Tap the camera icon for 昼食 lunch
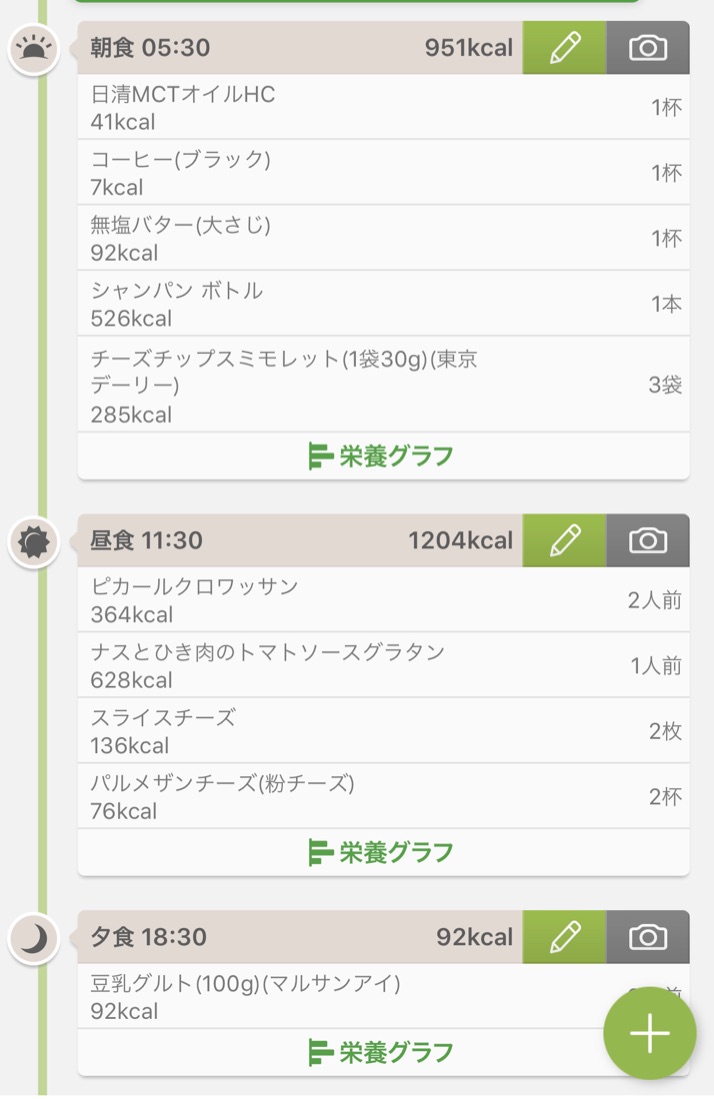This screenshot has height=1099, width=714. (x=648, y=540)
